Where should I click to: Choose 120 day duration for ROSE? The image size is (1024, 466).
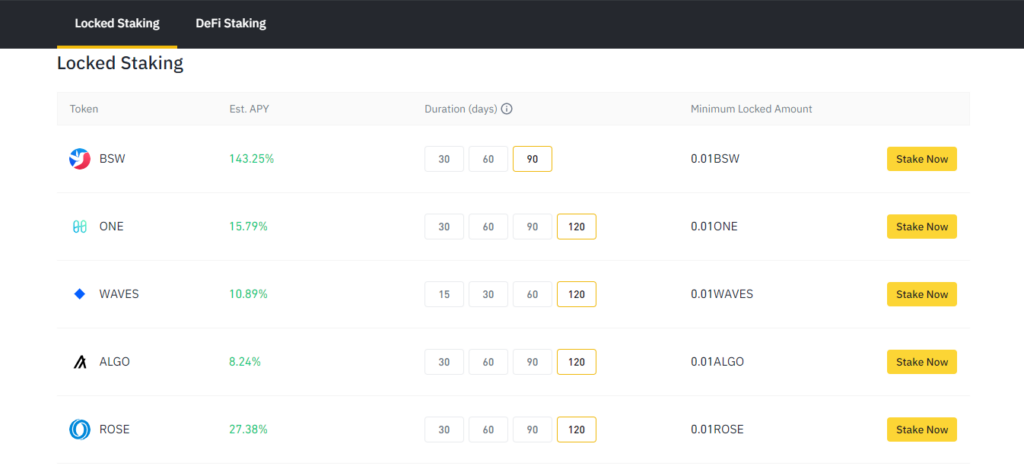click(x=577, y=429)
